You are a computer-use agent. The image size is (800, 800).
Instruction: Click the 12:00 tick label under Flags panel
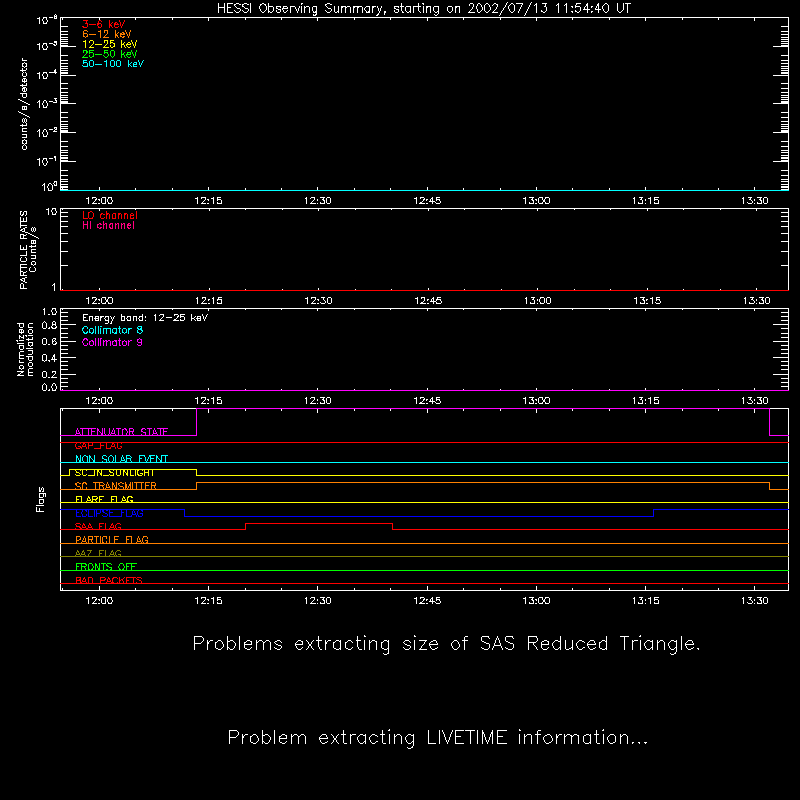(99, 601)
